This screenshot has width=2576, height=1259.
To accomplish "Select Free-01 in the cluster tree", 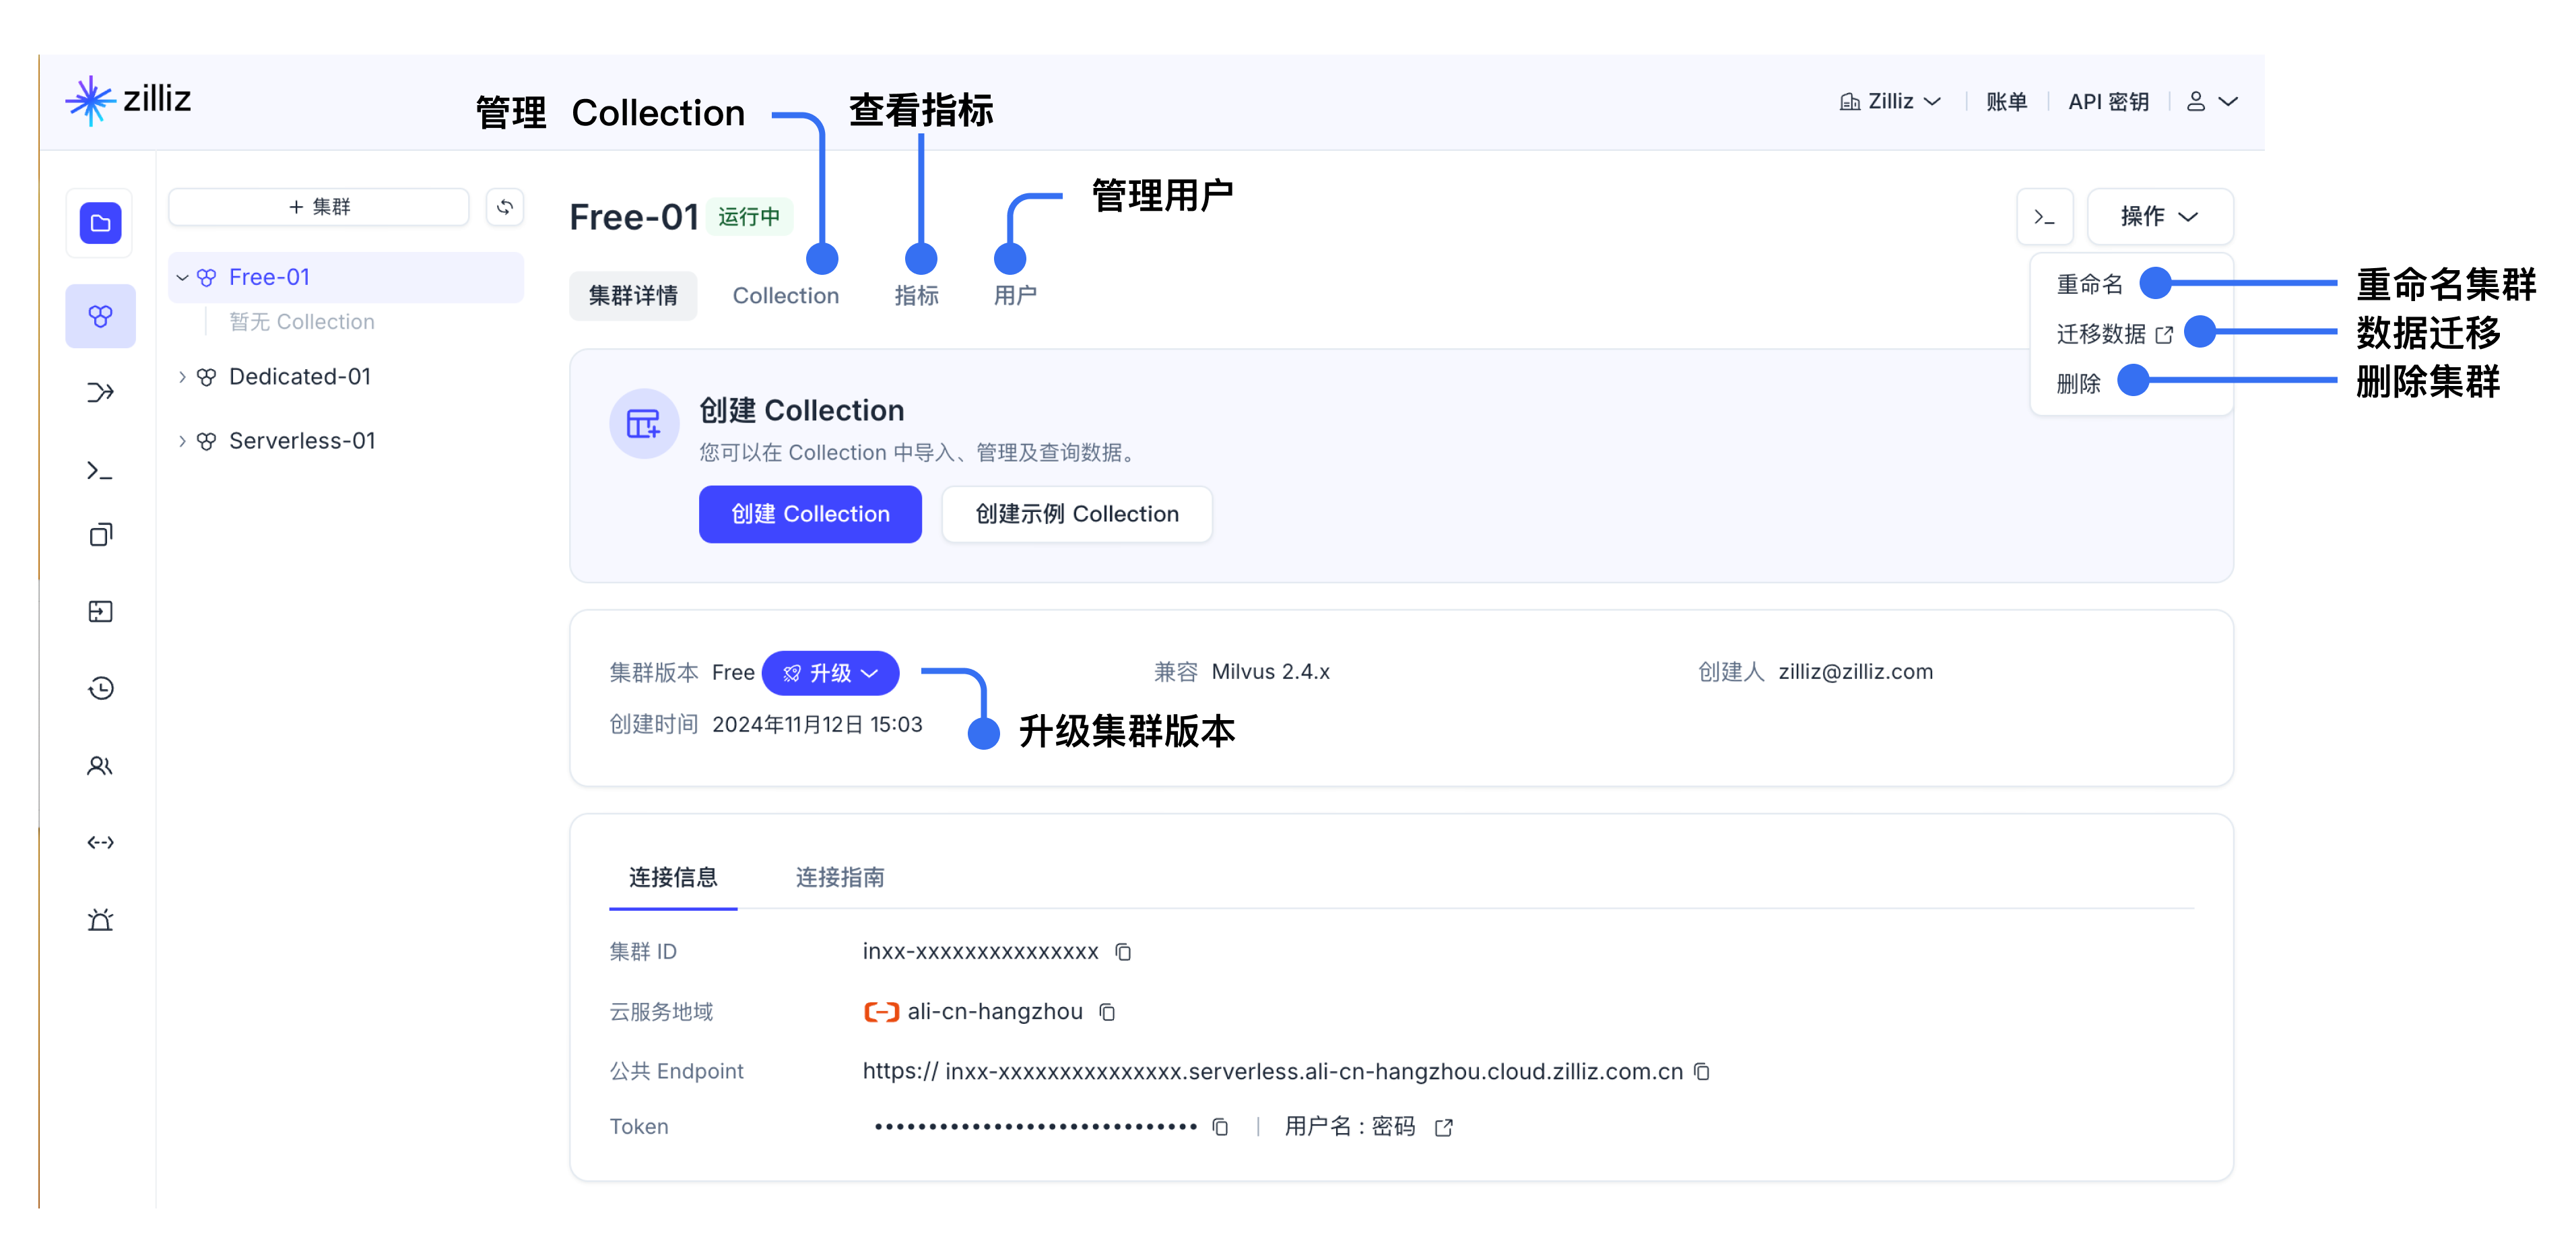I will point(346,277).
